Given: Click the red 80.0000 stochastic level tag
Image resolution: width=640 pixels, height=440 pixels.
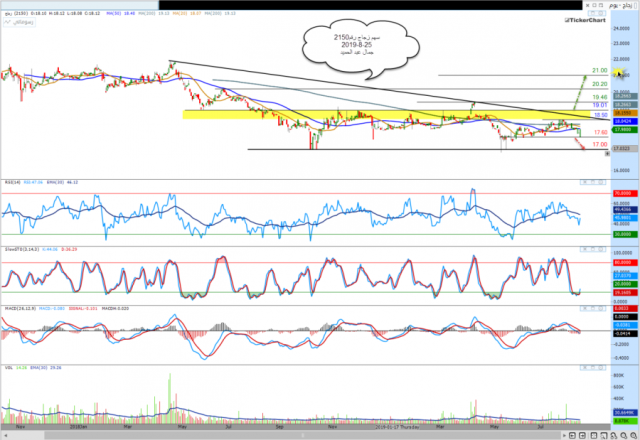Looking at the screenshot, I should [x=625, y=262].
